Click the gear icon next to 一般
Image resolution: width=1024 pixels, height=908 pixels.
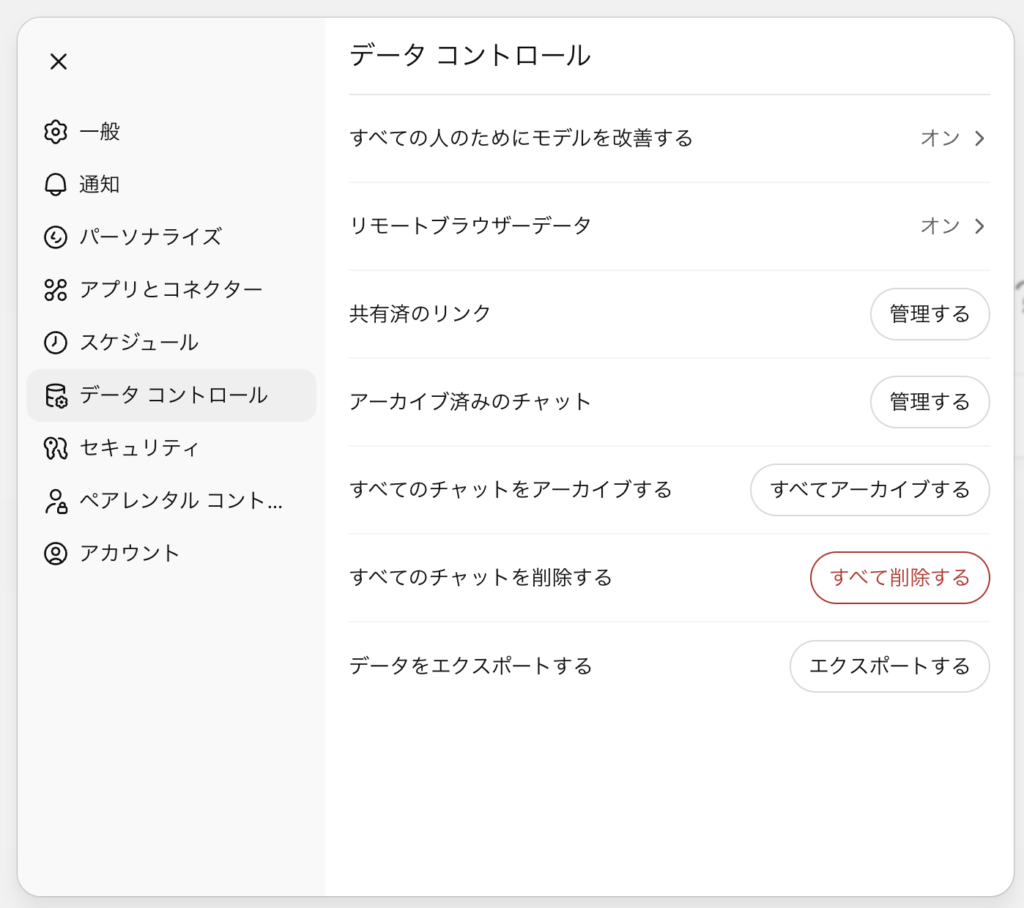point(56,132)
